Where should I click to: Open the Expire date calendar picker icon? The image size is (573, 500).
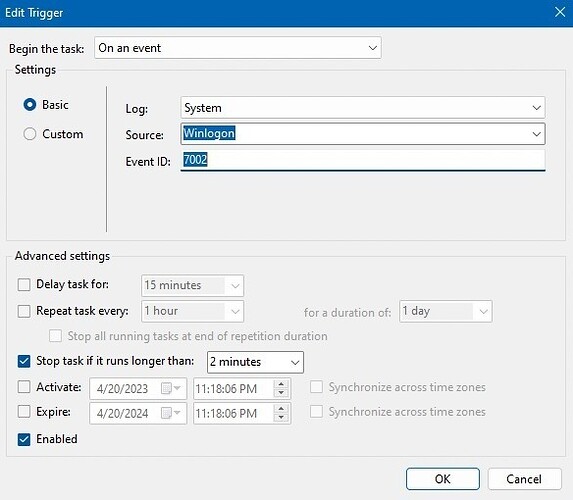[170, 413]
